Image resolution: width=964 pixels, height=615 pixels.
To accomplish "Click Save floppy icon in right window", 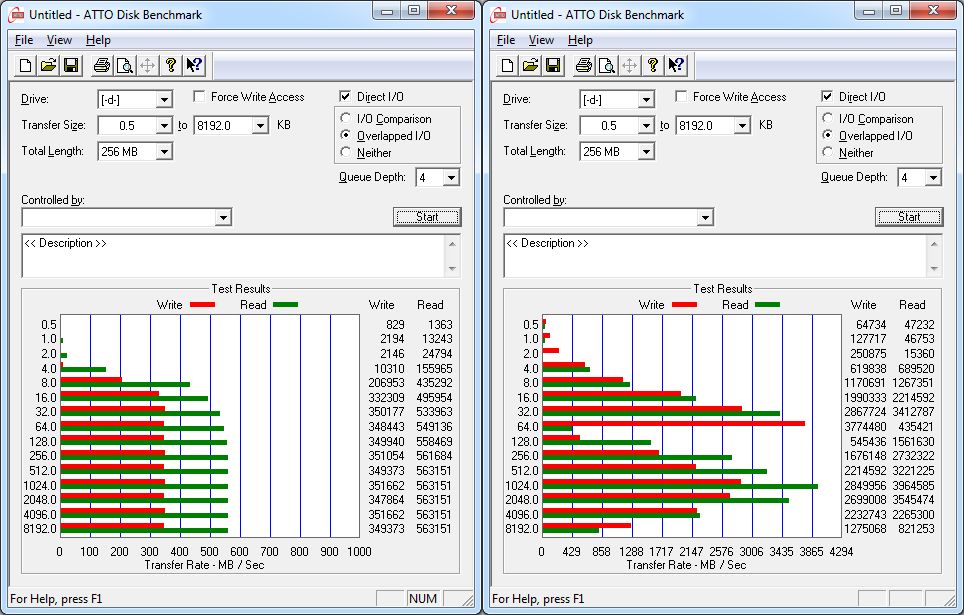I will pos(553,65).
